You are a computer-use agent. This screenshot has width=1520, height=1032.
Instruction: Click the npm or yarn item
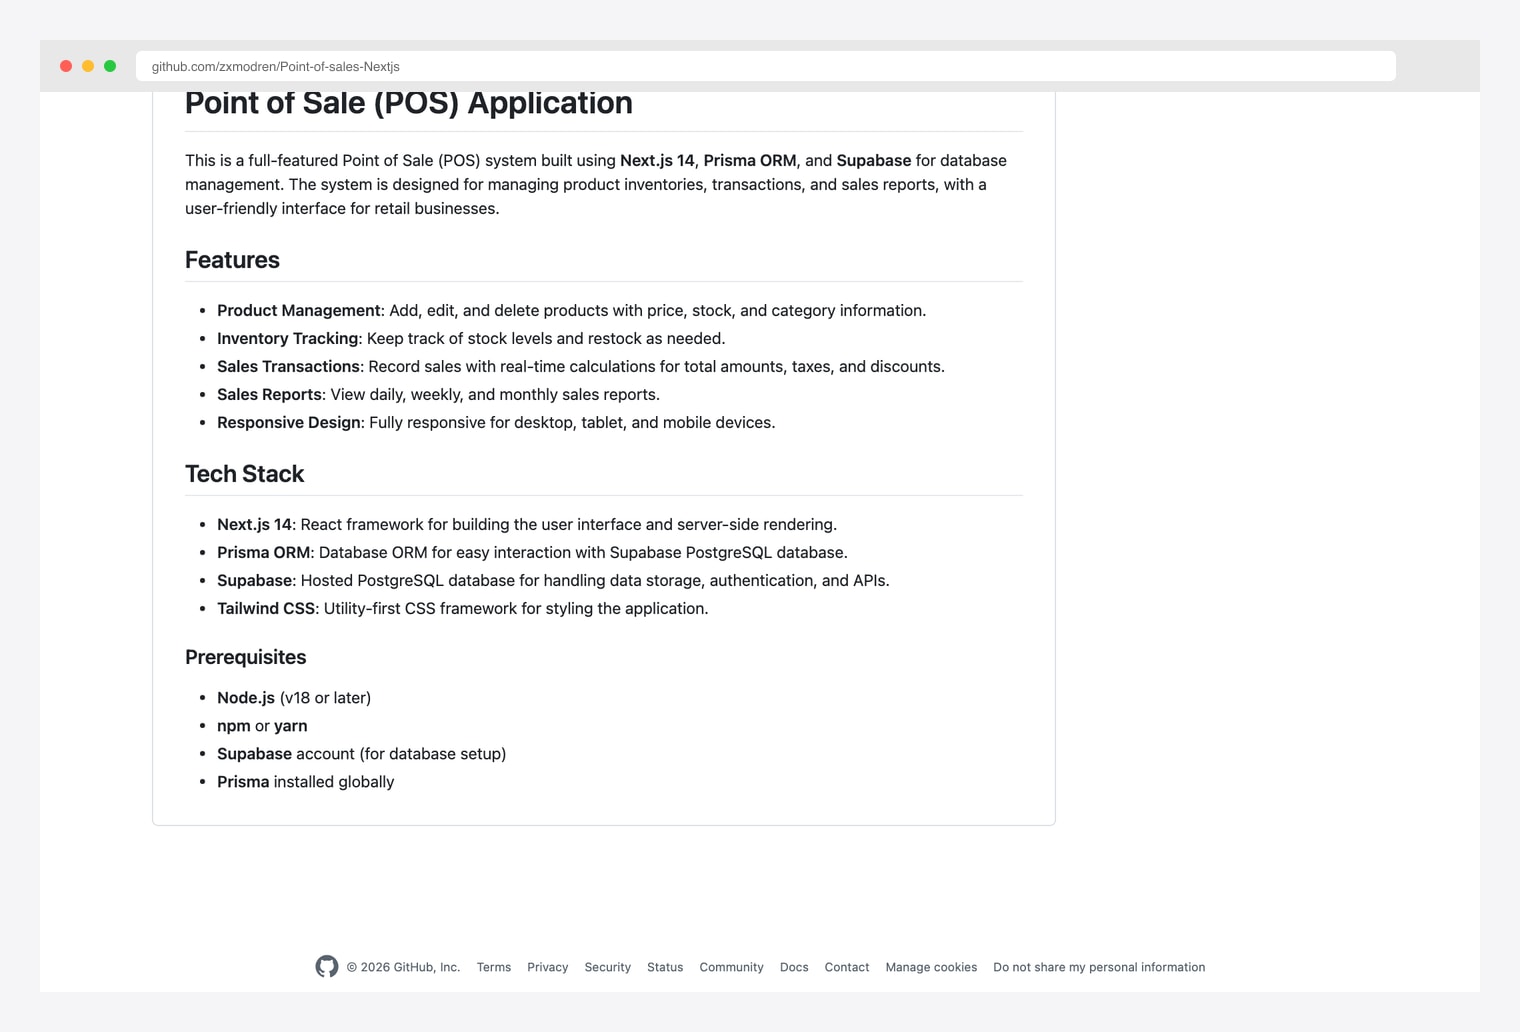pyautogui.click(x=262, y=726)
